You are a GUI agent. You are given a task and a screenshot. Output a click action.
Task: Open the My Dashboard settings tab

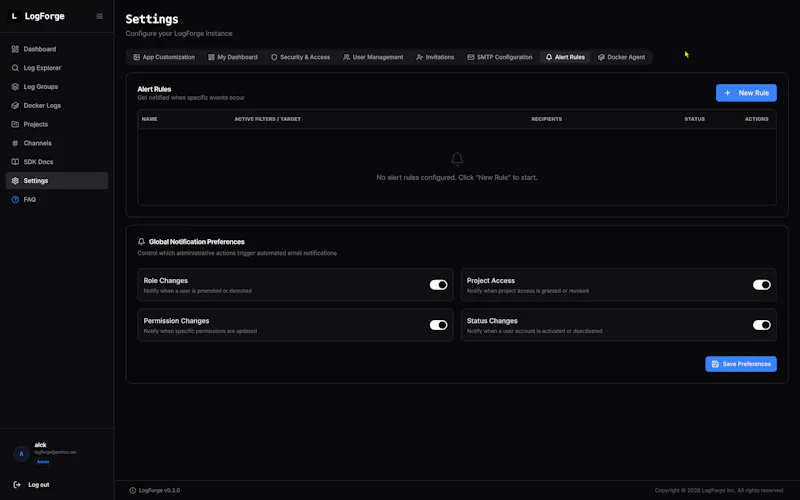pos(233,57)
